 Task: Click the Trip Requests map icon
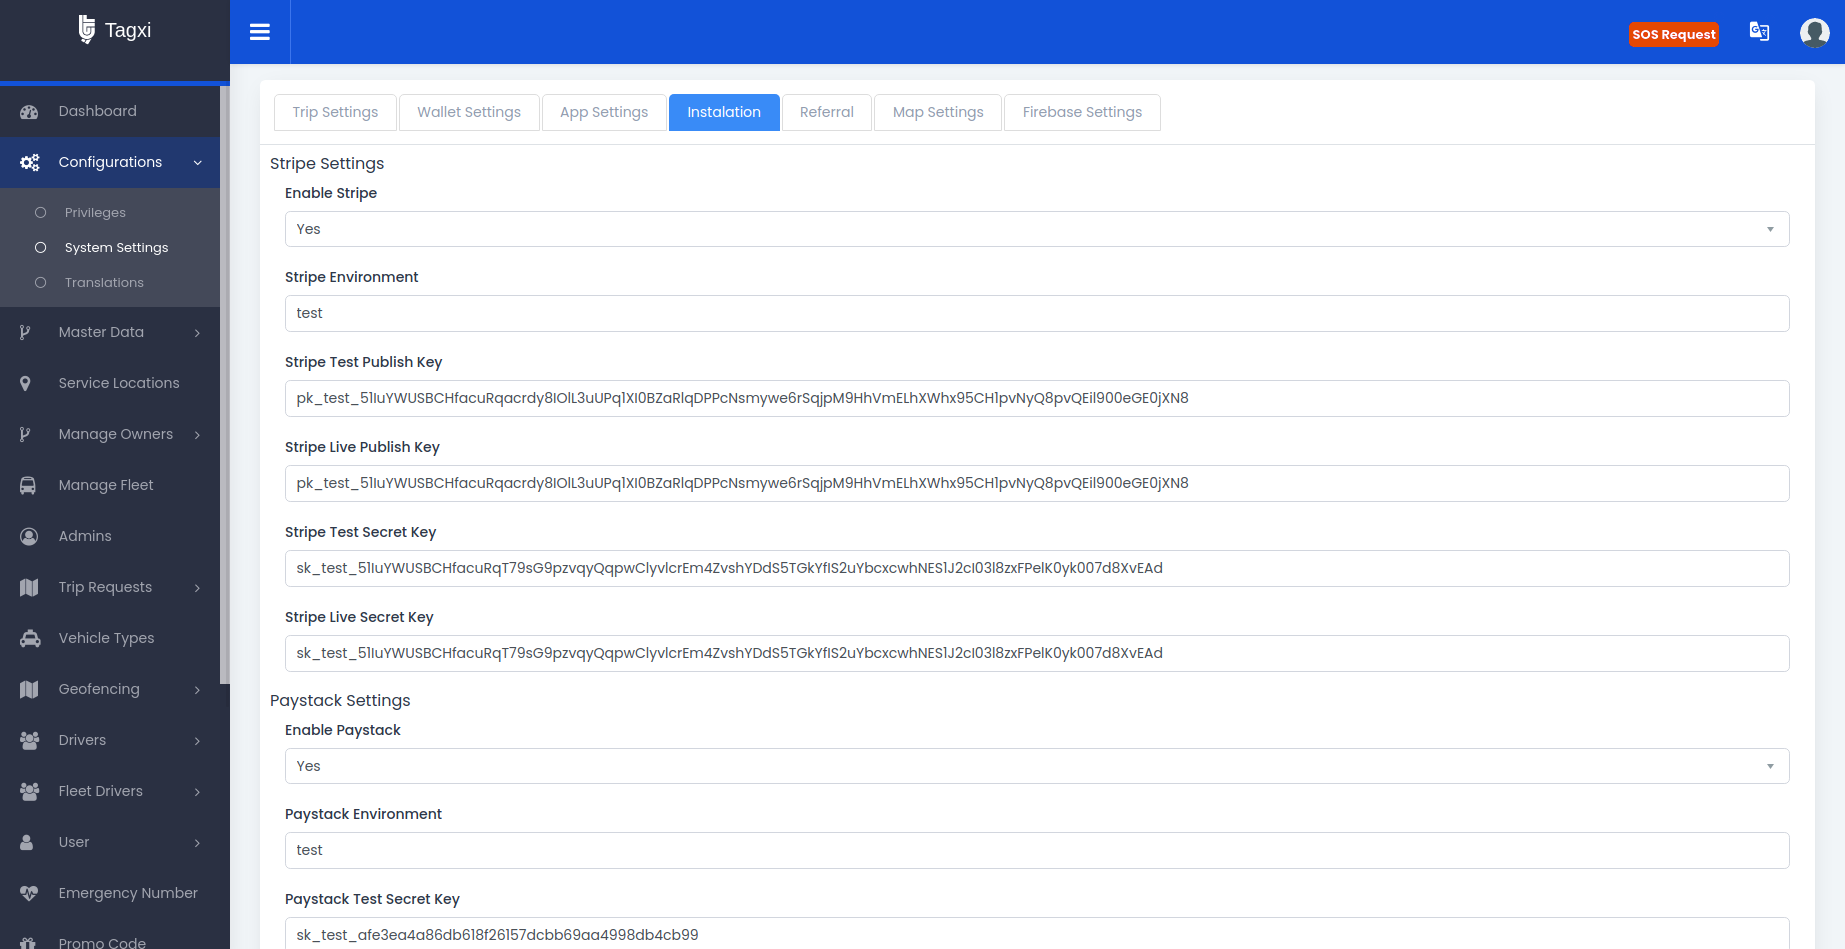point(29,588)
